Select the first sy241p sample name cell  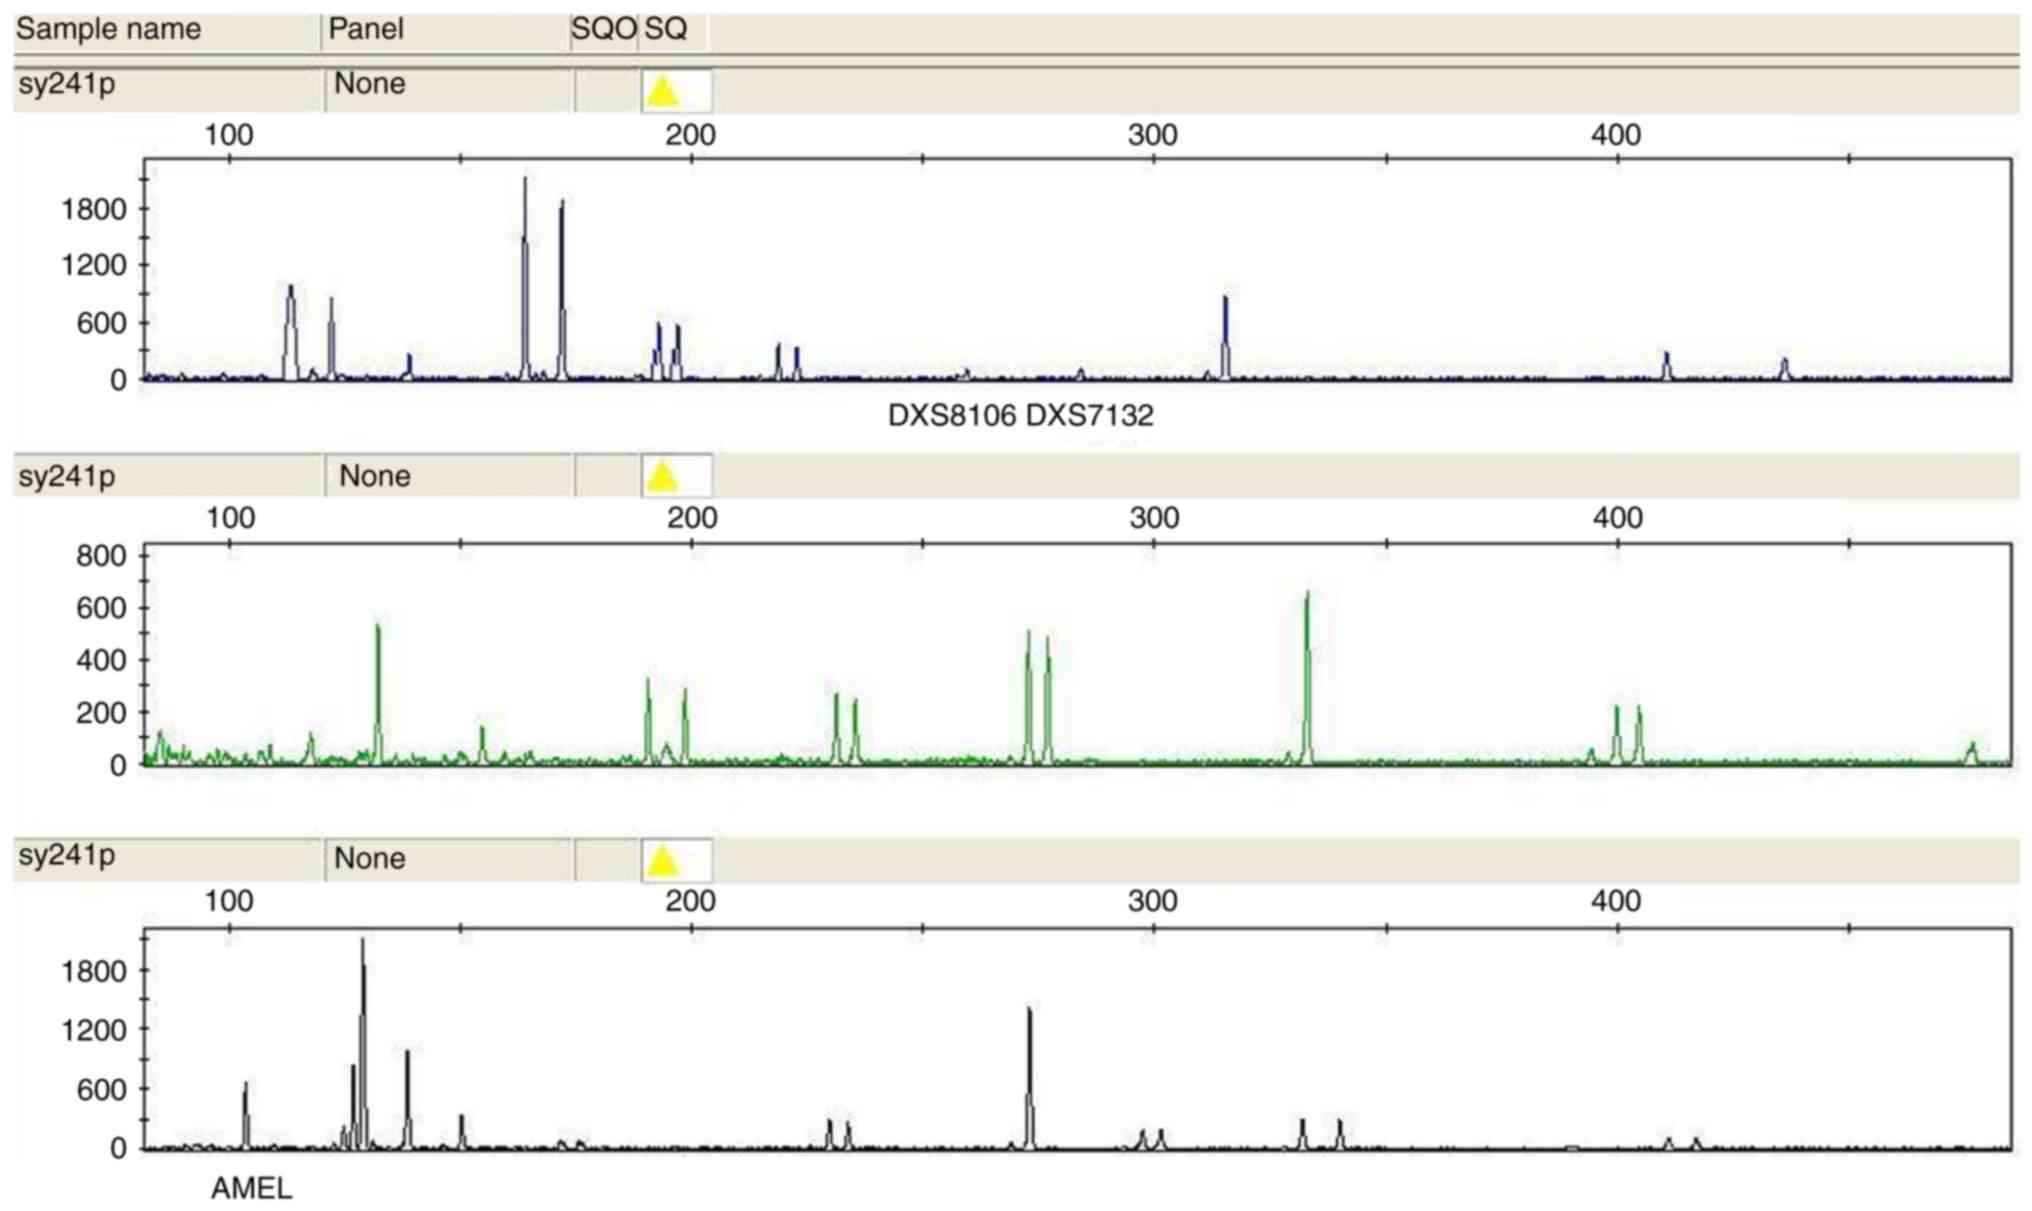tap(66, 84)
